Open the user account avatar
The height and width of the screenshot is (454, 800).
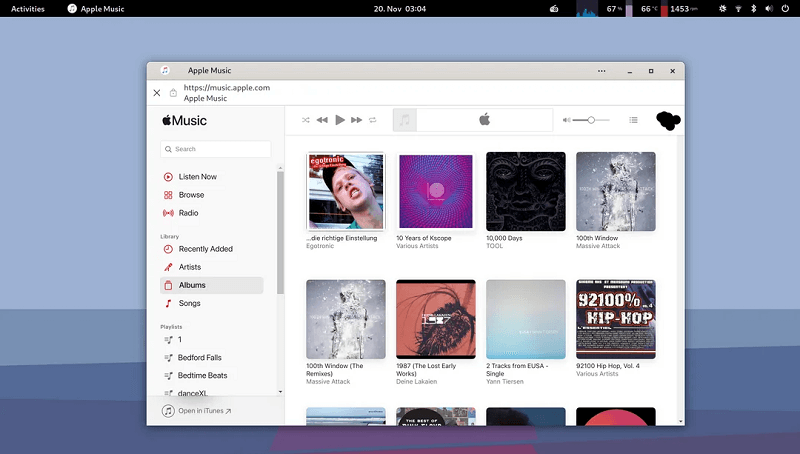point(668,121)
